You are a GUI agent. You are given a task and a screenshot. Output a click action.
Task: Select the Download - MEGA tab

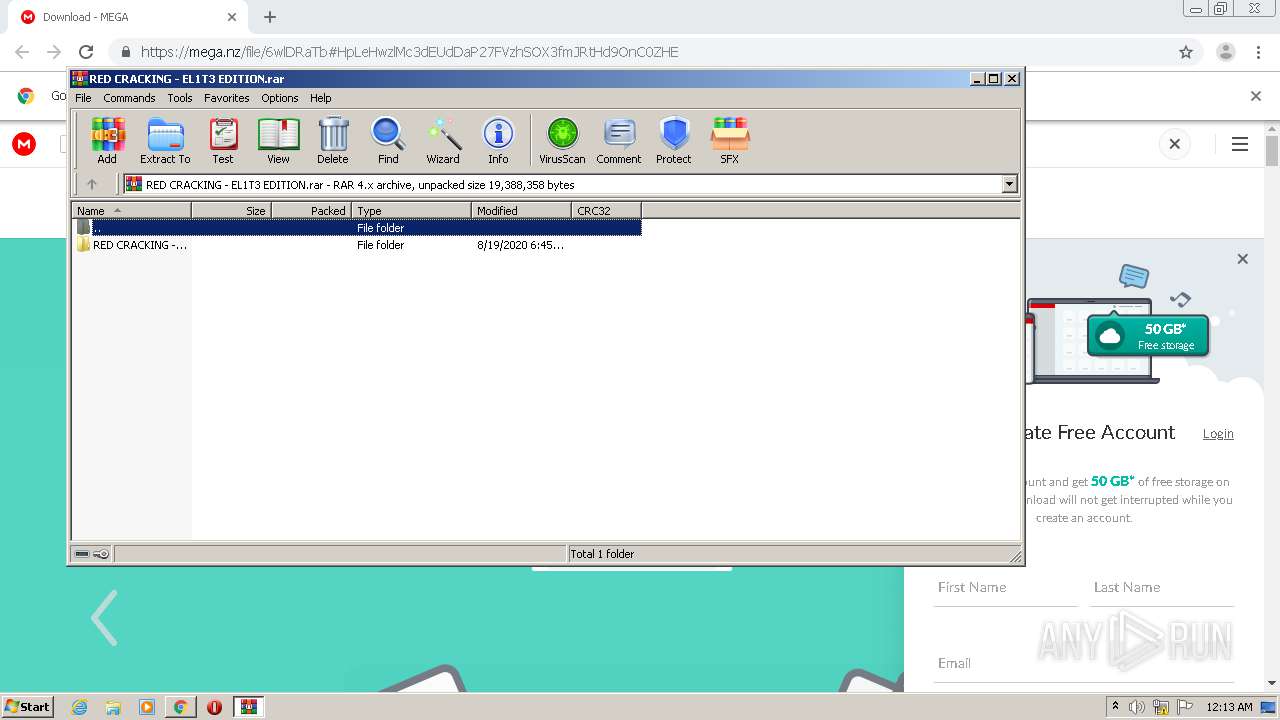point(130,17)
